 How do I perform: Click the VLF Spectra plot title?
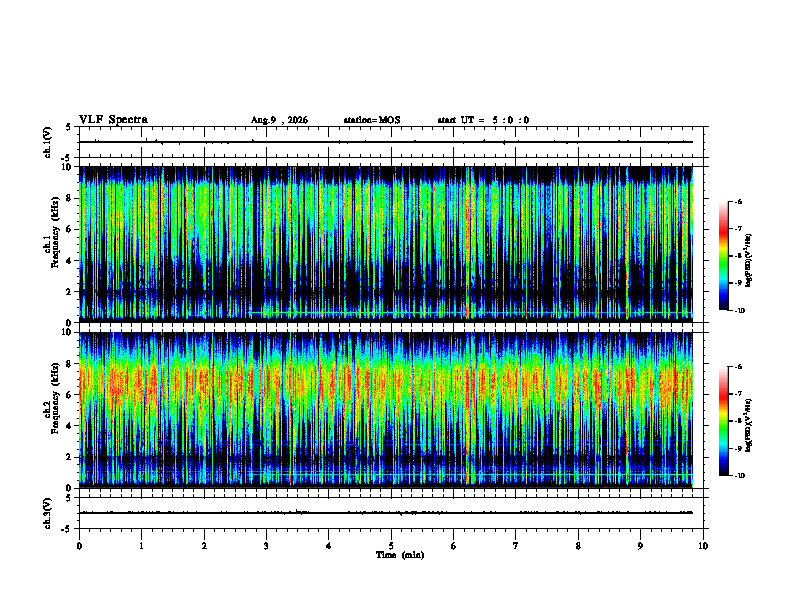(113, 120)
